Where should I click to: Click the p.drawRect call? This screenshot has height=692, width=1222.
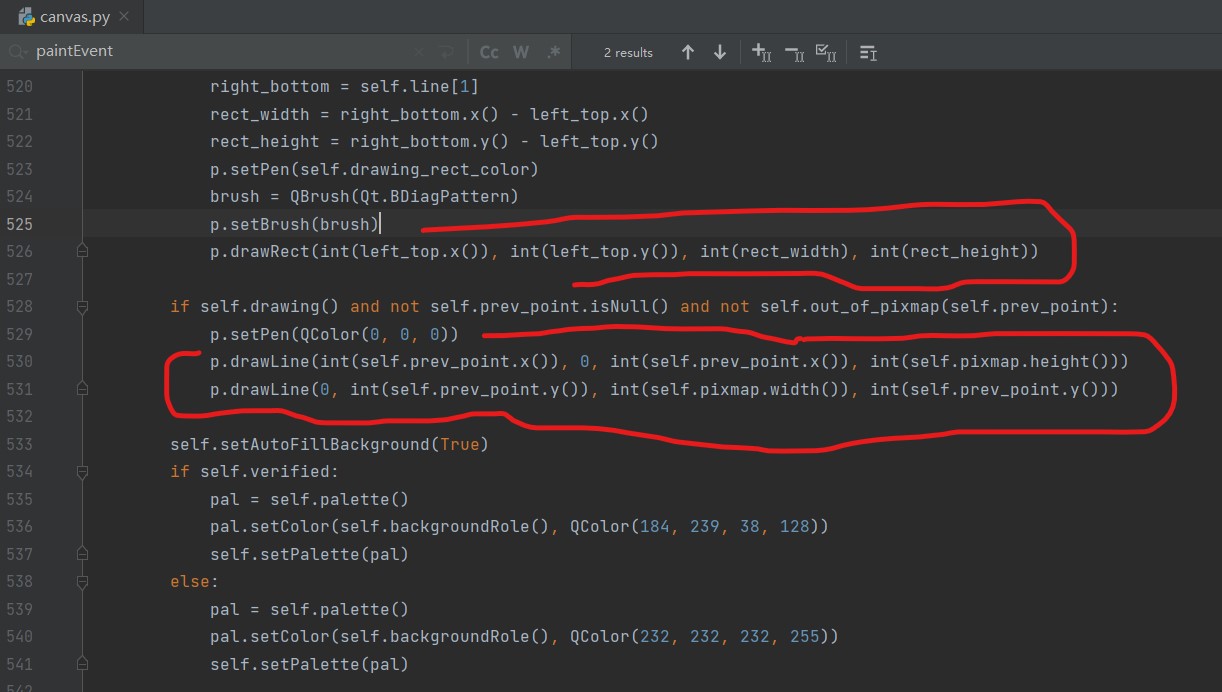(x=624, y=251)
